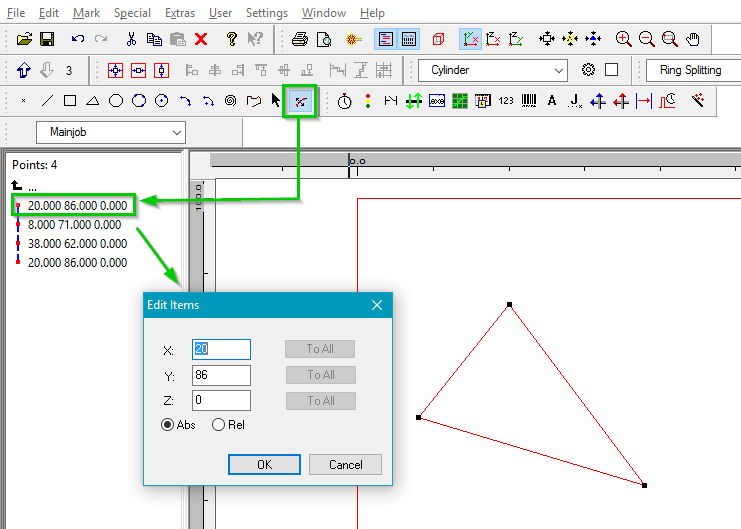Open the Cylinder dropdown
The height and width of the screenshot is (529, 741).
[x=493, y=70]
